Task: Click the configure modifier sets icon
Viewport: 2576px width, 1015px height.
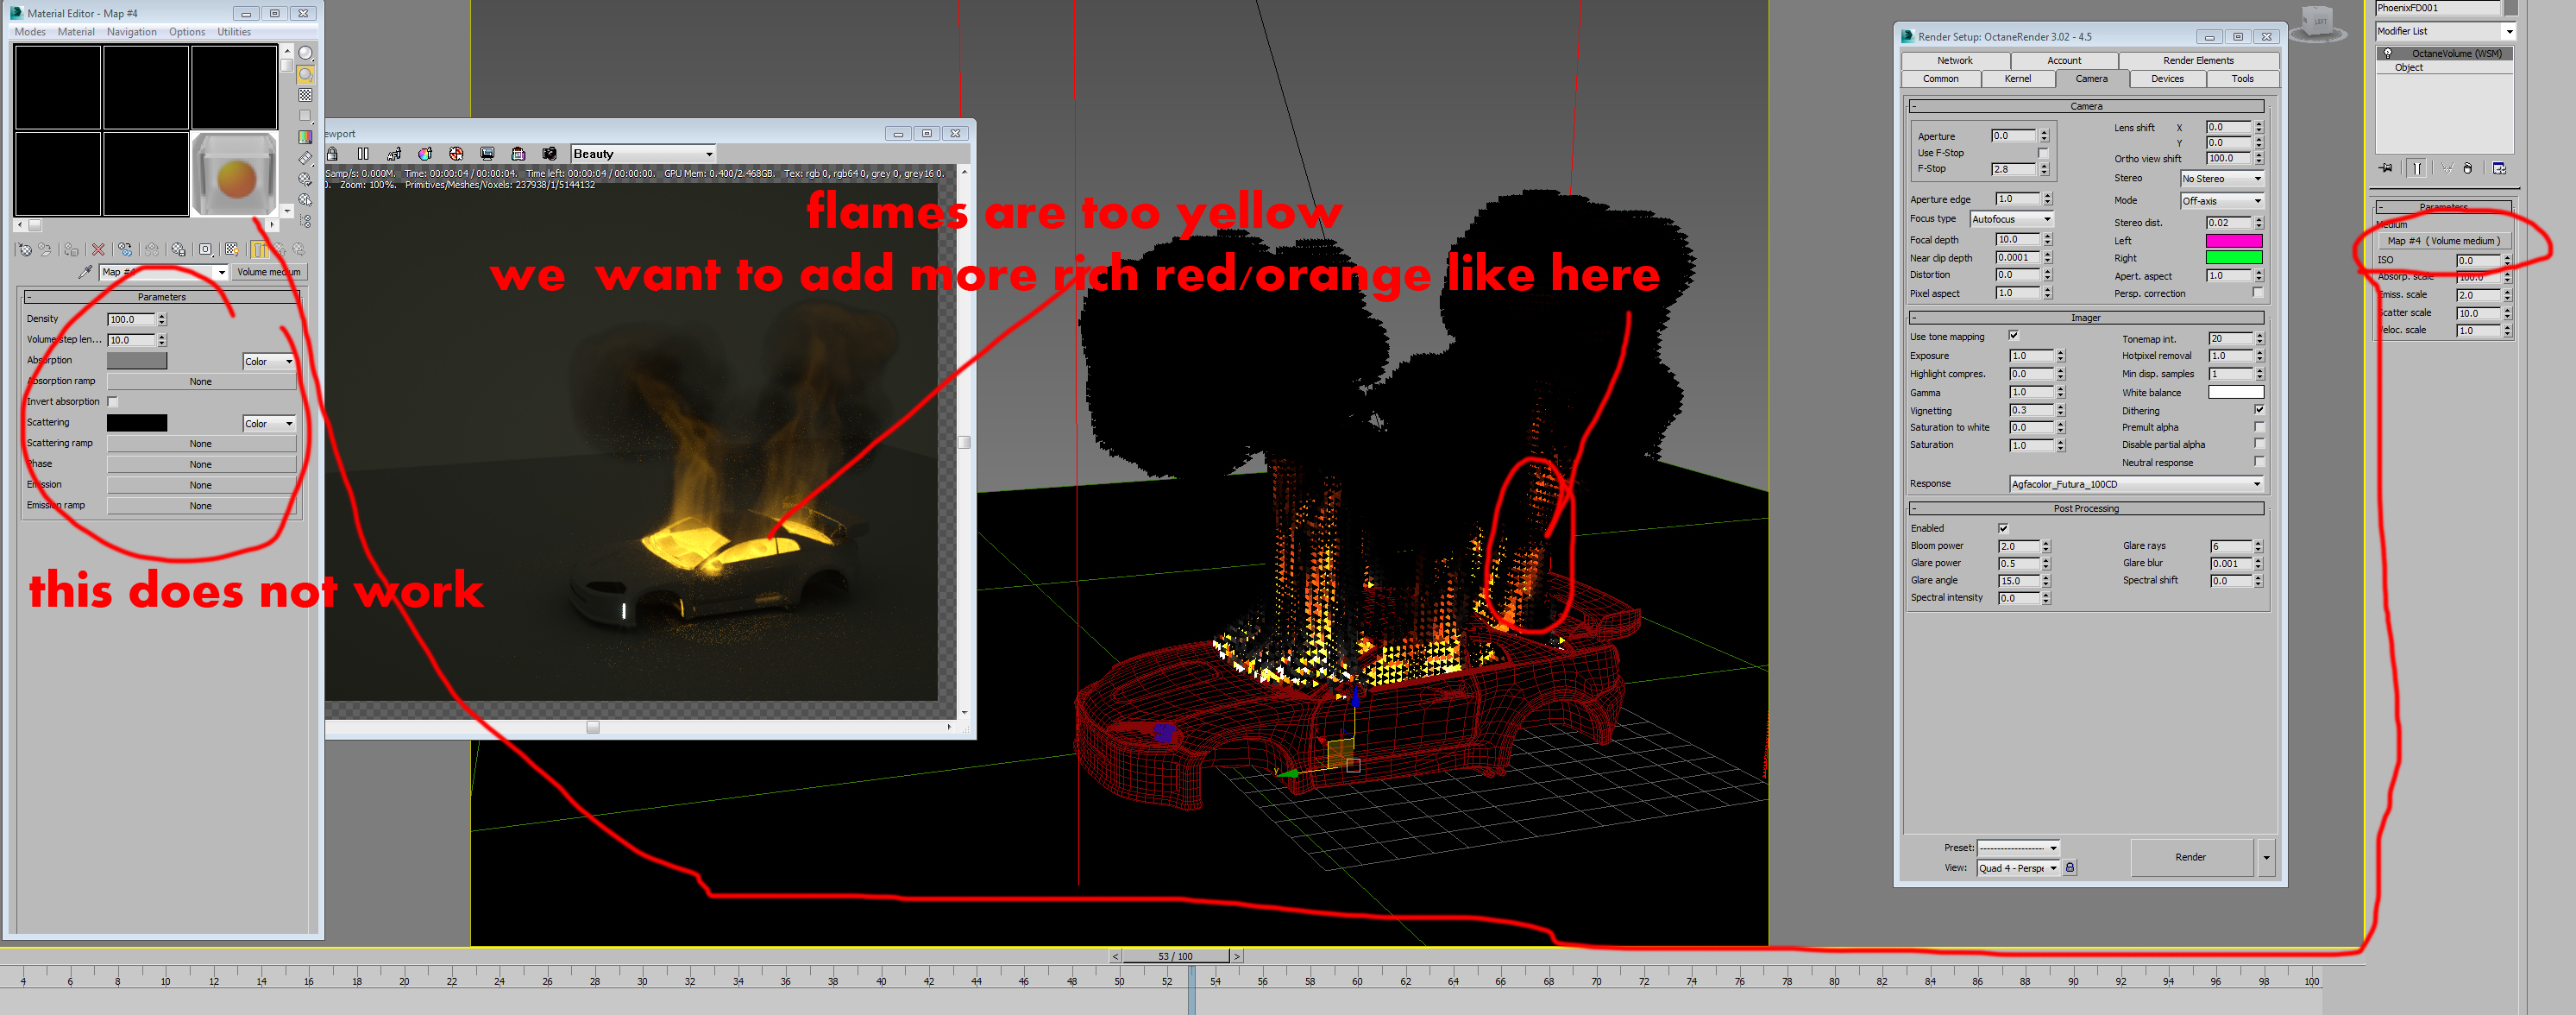Action: coord(2499,168)
